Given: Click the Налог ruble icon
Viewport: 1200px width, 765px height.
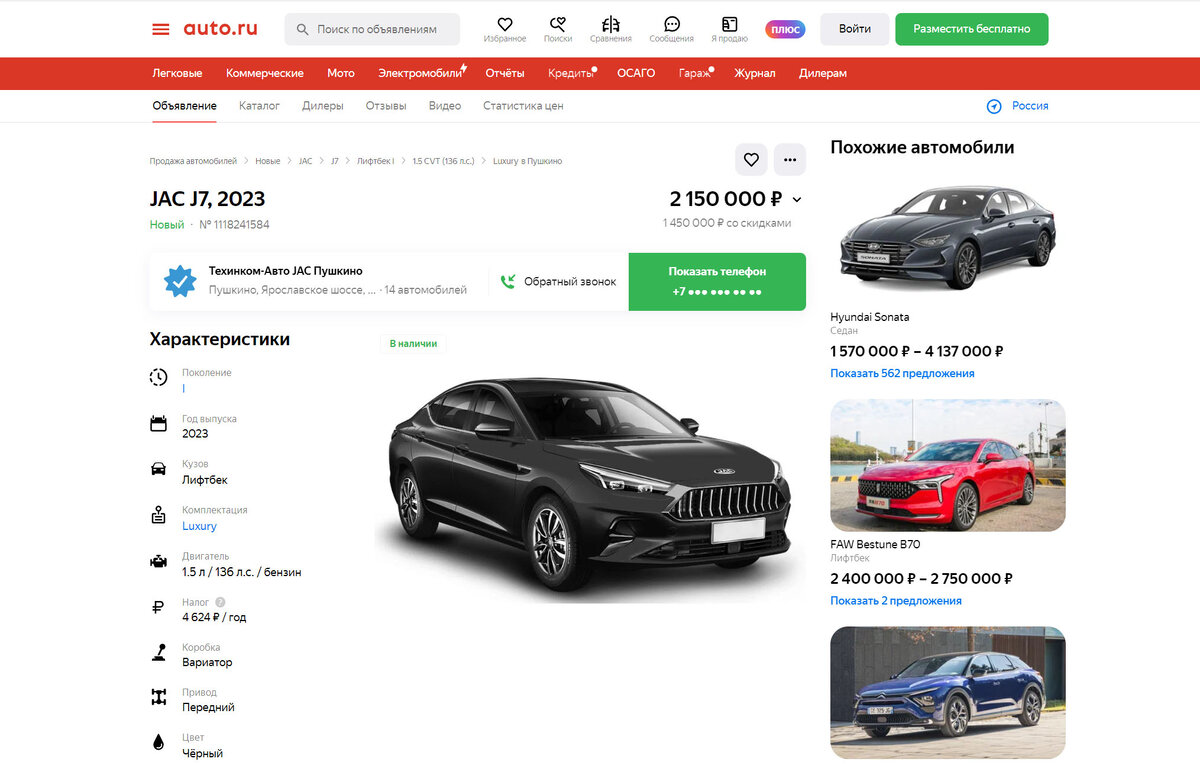Looking at the screenshot, I should (159, 607).
